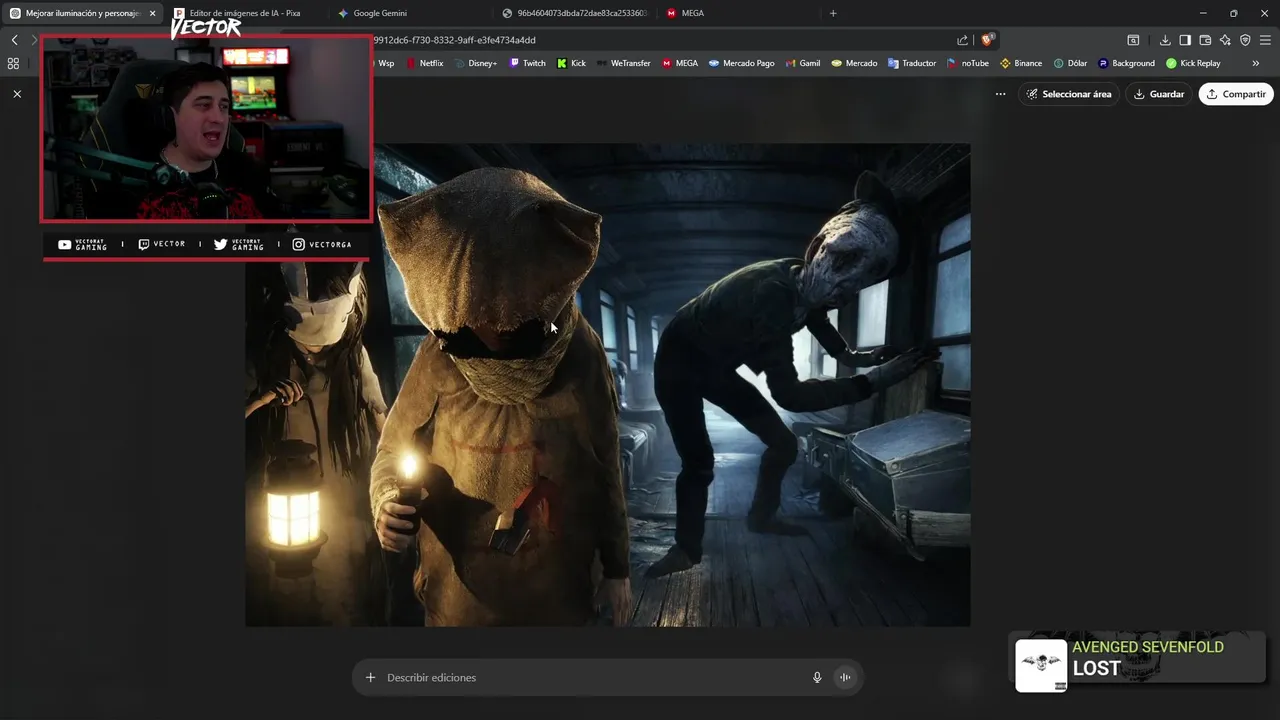Open the Kick bookmark
The width and height of the screenshot is (1280, 720).
coord(572,63)
